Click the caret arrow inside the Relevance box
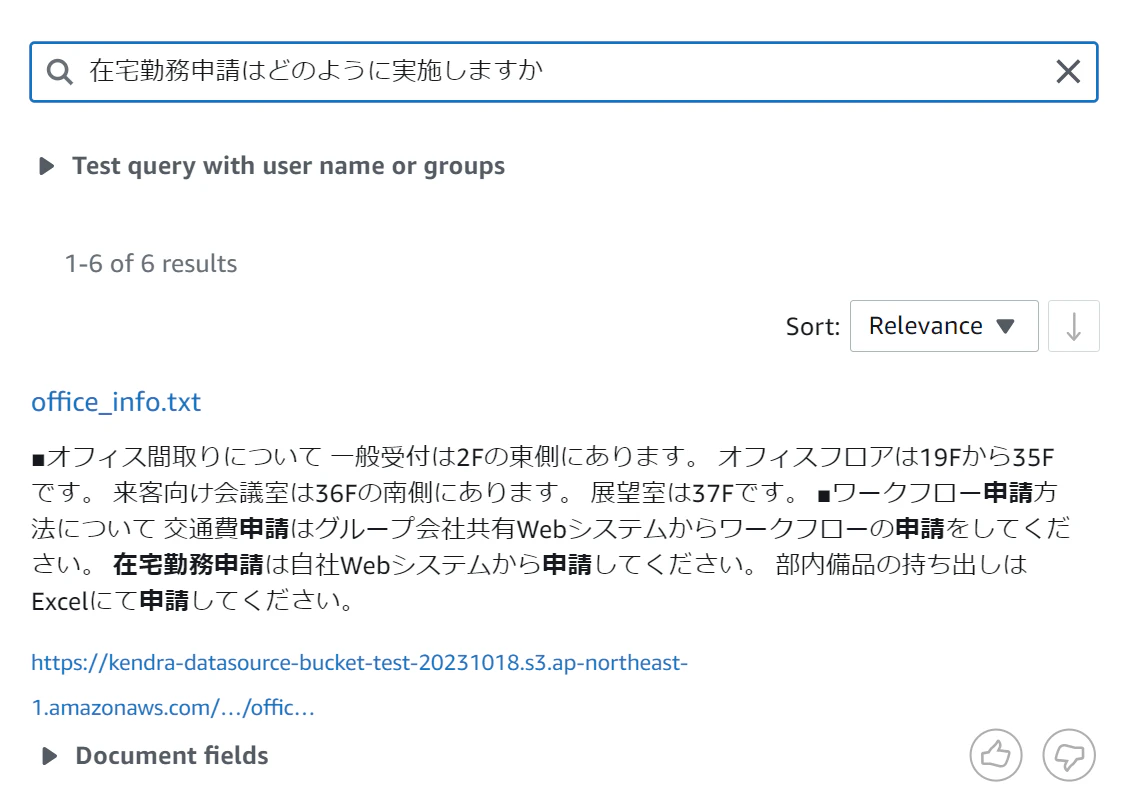1143x812 pixels. coord(1005,326)
